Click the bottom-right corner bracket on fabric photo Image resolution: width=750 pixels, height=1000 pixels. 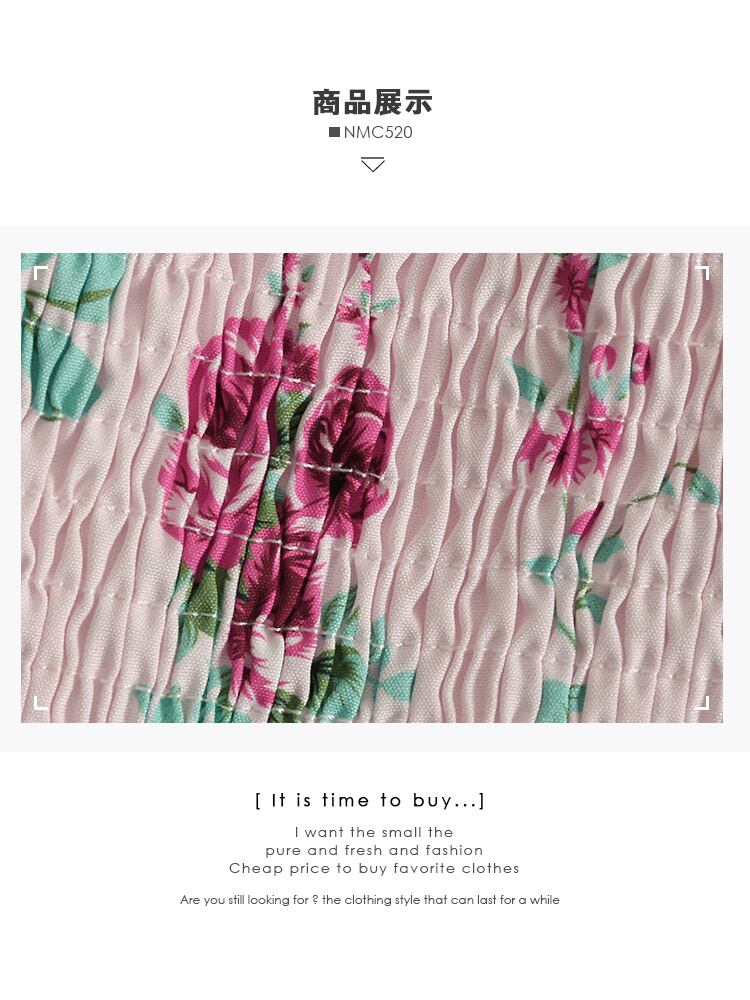click(x=702, y=703)
